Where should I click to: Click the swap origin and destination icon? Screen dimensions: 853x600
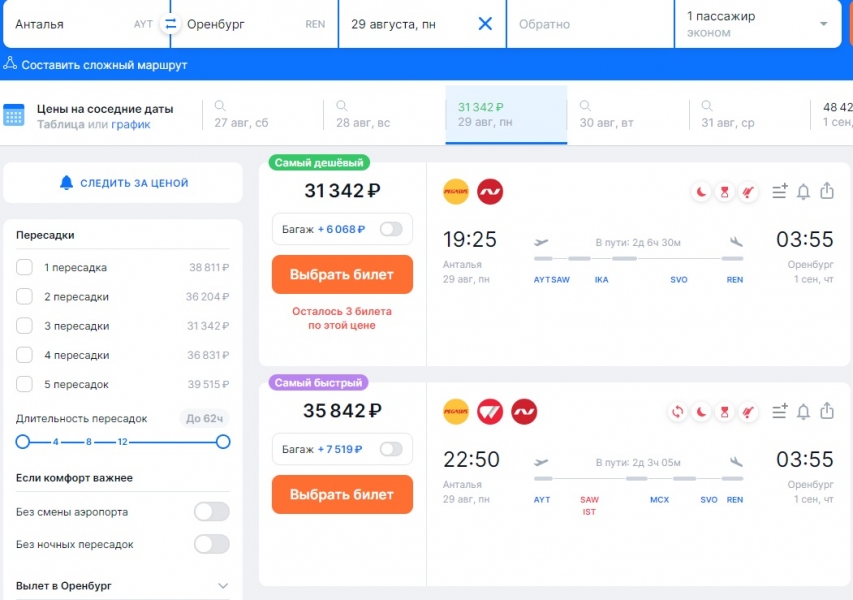click(171, 24)
